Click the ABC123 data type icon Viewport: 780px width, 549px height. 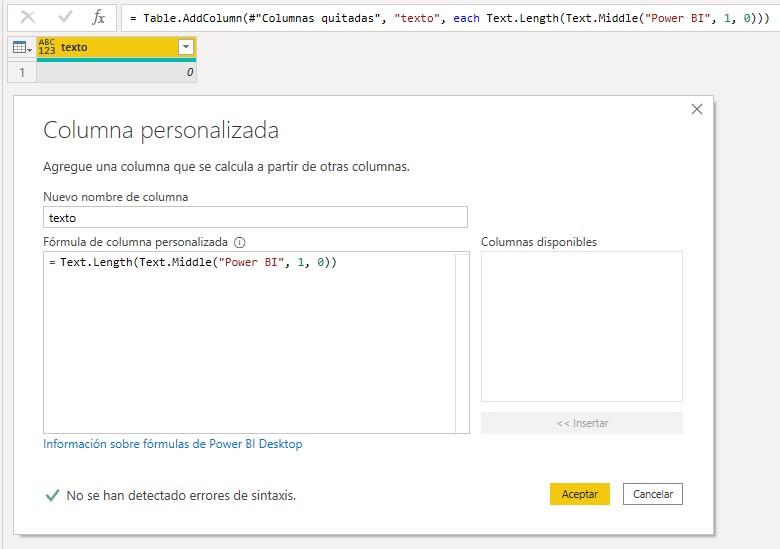47,47
